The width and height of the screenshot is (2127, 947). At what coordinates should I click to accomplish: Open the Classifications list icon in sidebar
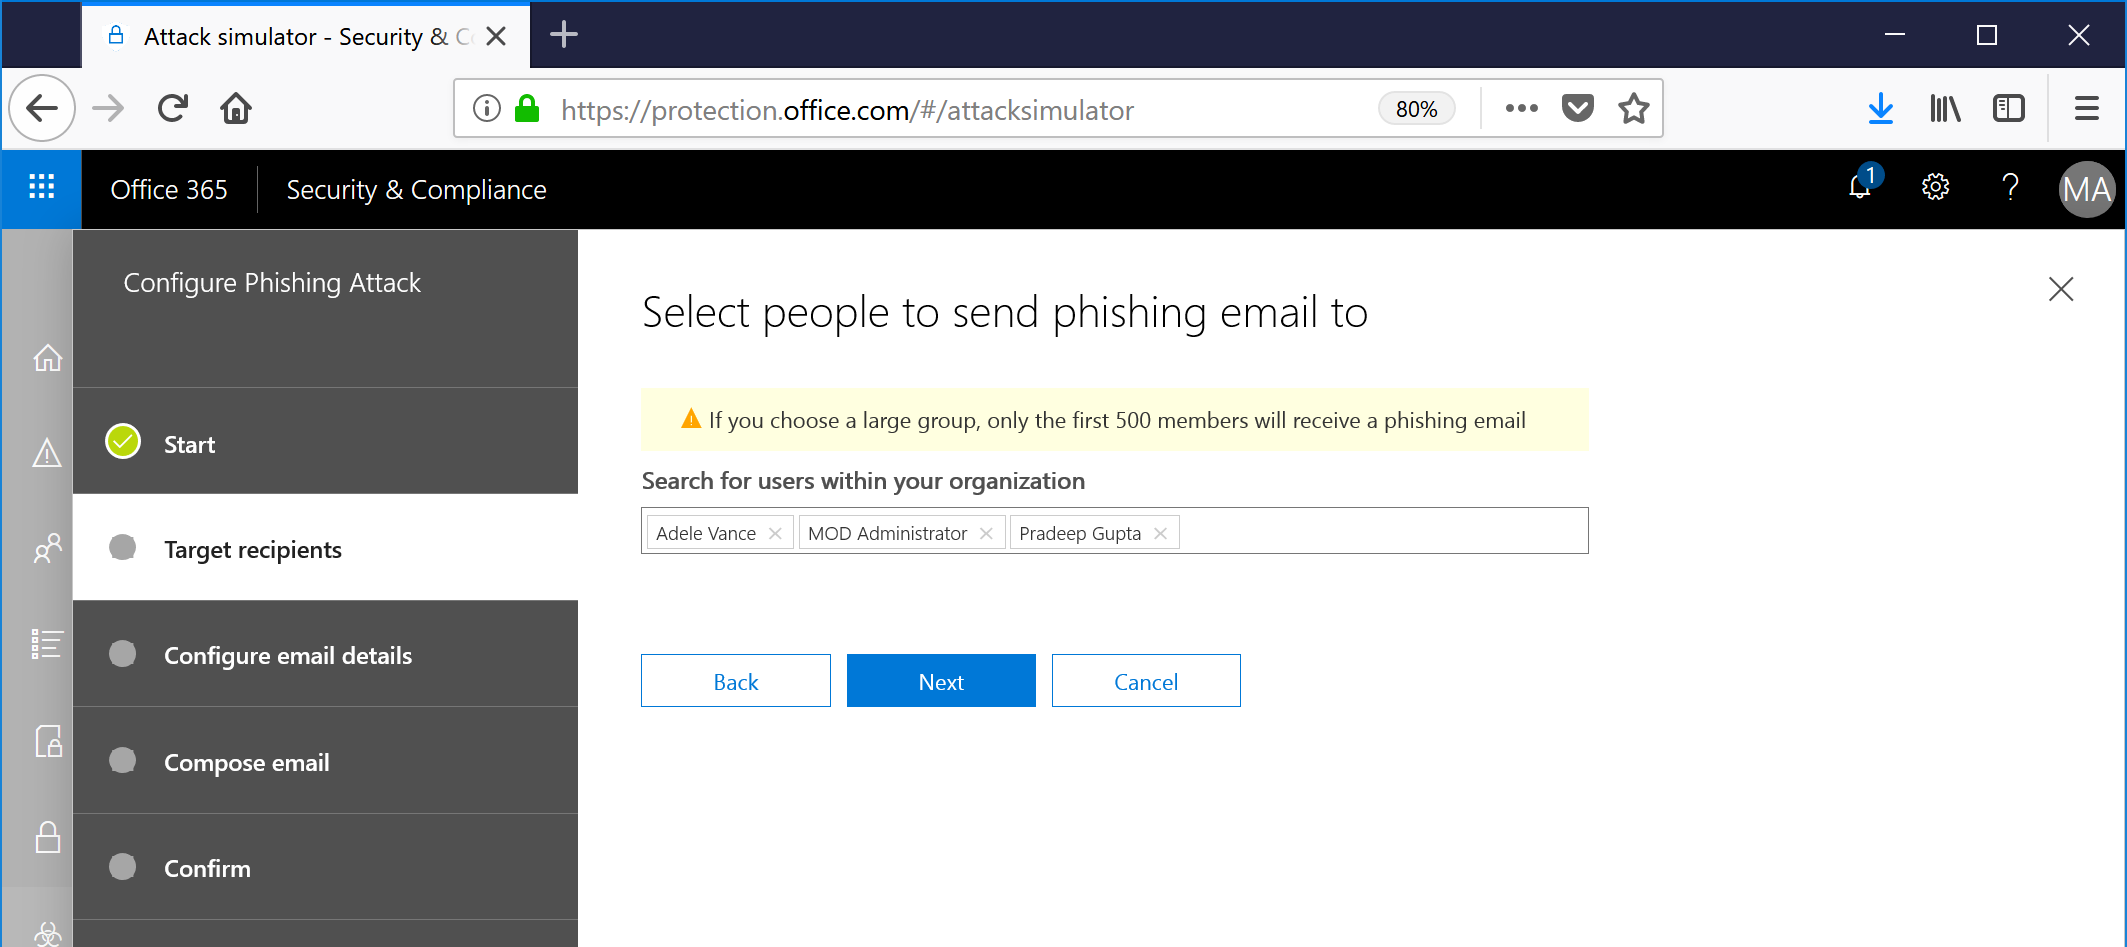coord(46,644)
